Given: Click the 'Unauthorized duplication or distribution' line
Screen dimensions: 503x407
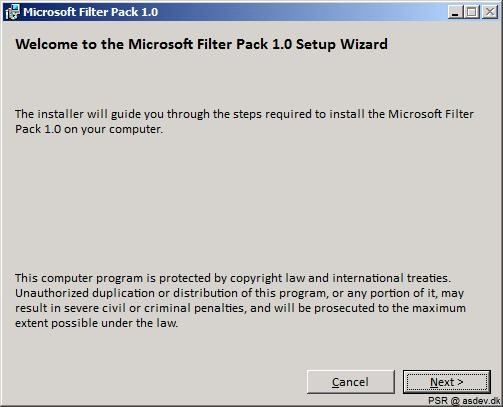Looking at the screenshot, I should [239, 293].
